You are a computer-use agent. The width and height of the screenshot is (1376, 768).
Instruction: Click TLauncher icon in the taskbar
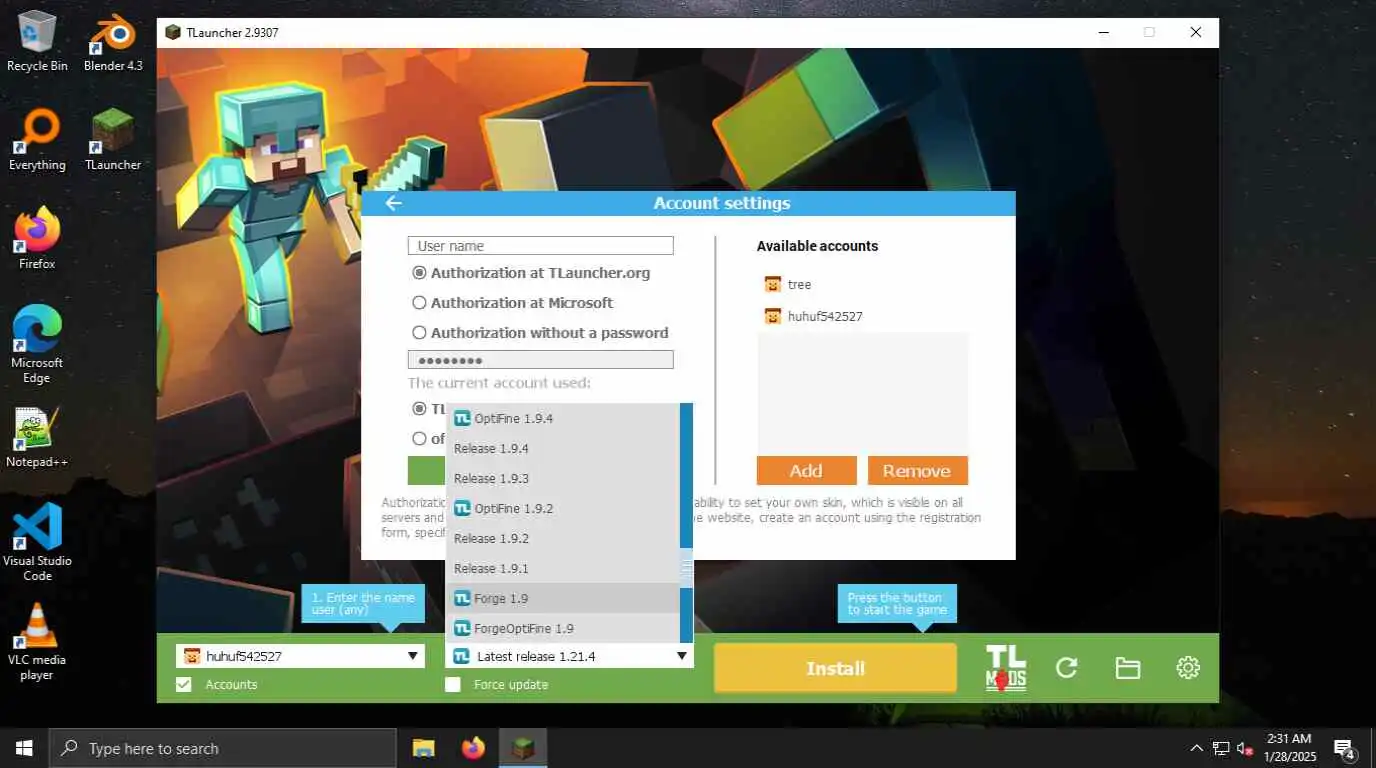[x=523, y=748]
